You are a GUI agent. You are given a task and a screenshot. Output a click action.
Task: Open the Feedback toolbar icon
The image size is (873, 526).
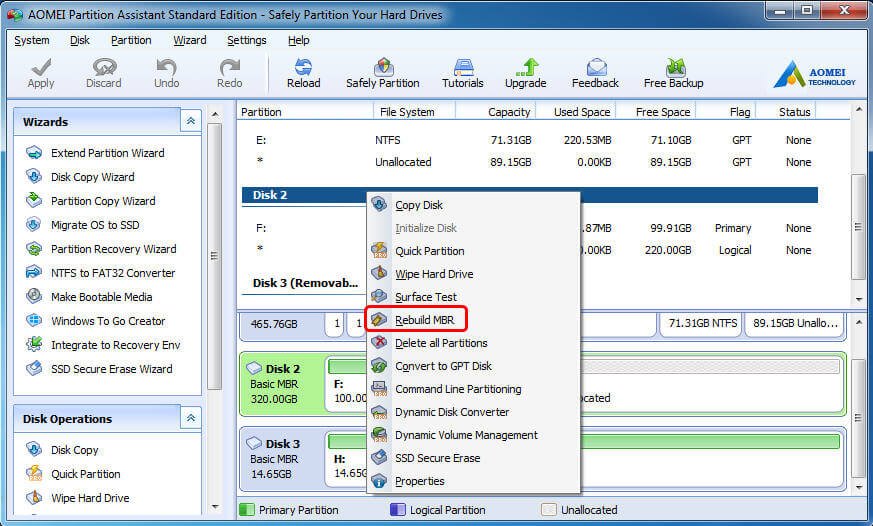[x=595, y=73]
